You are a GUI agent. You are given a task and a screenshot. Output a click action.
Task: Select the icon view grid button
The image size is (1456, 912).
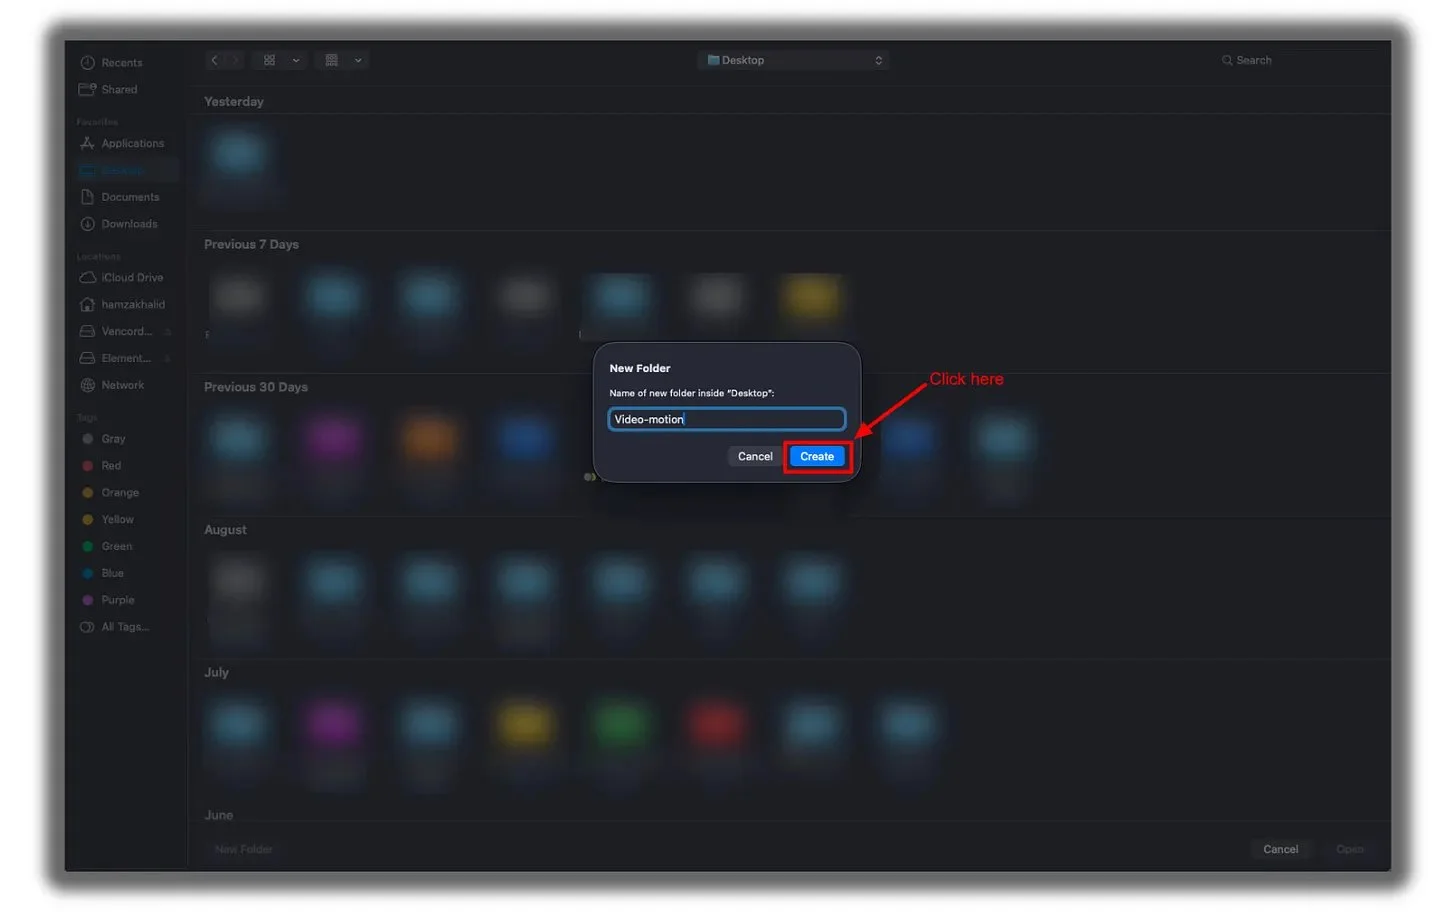269,61
